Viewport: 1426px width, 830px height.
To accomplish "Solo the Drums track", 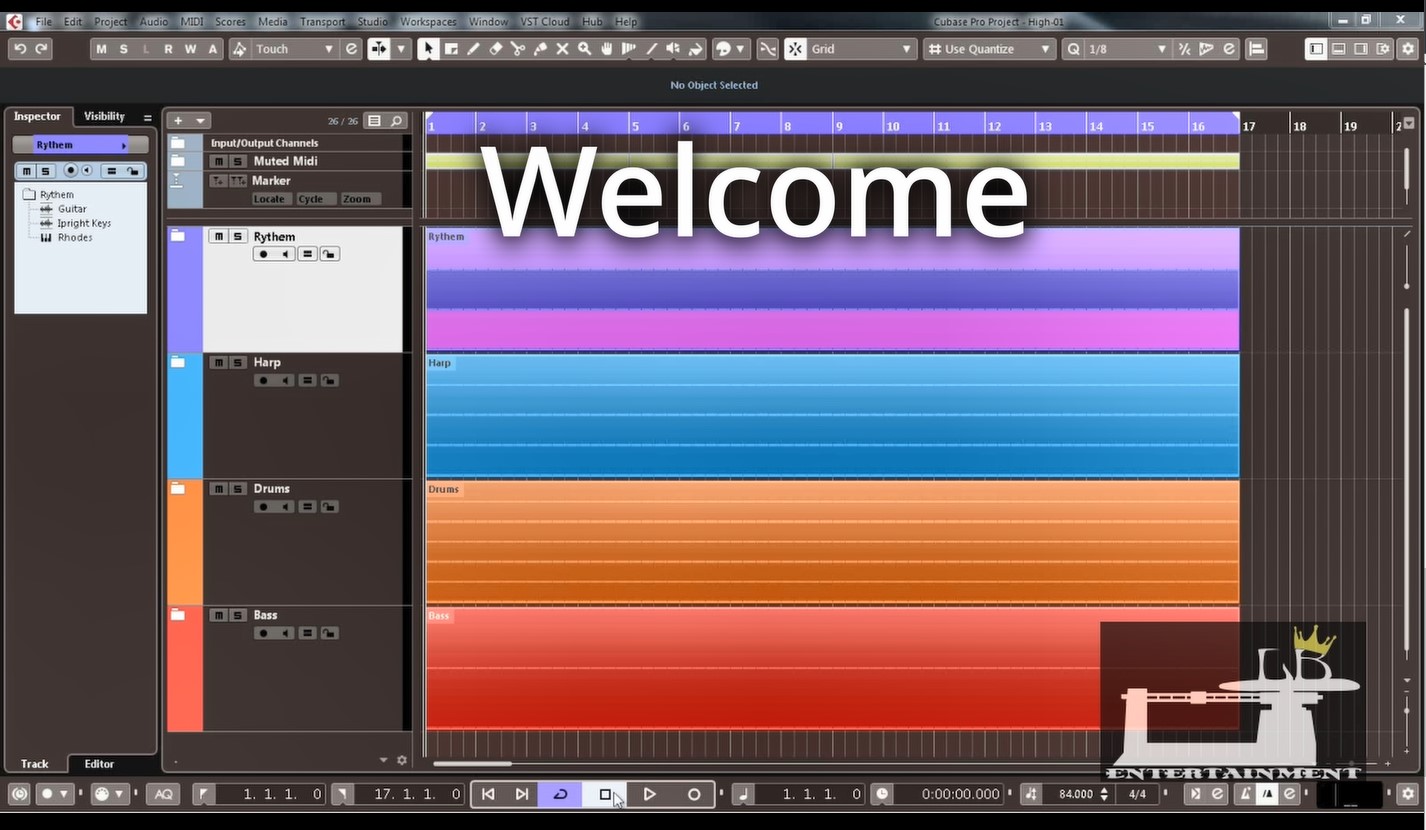I will pyautogui.click(x=237, y=488).
